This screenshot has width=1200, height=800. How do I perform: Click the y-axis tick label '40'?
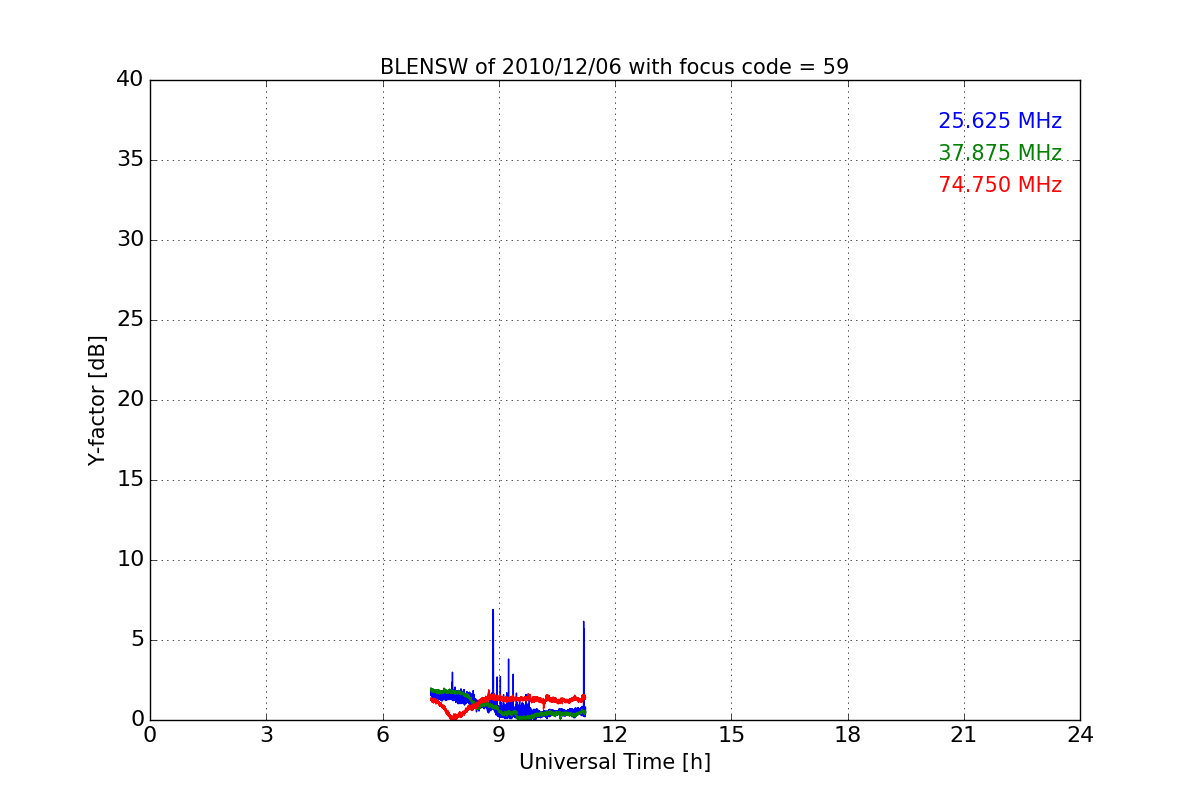[x=130, y=80]
